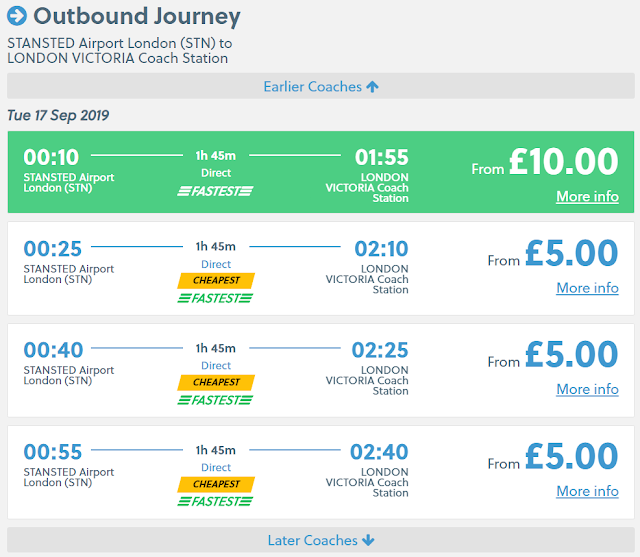
Task: Select the £10.00 fare on green card
Action: click(x=563, y=162)
